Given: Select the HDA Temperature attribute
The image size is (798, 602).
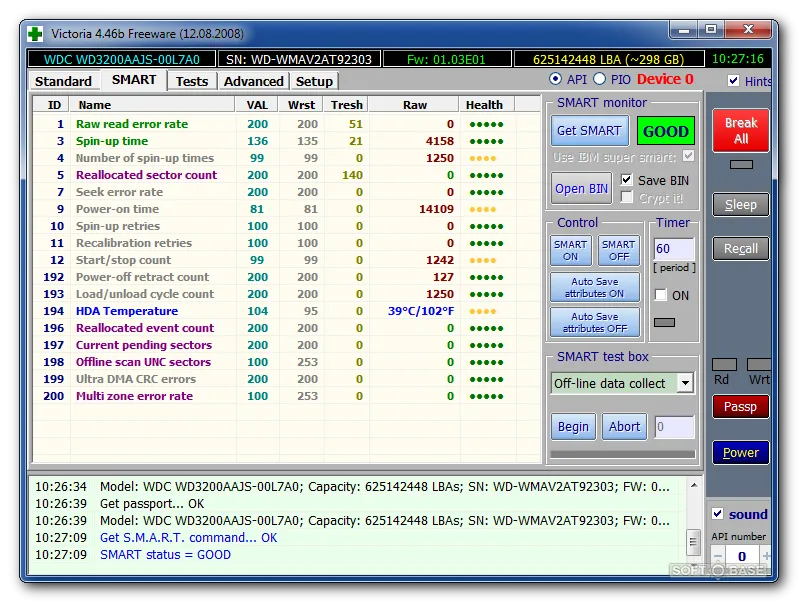Looking at the screenshot, I should pyautogui.click(x=288, y=311).
